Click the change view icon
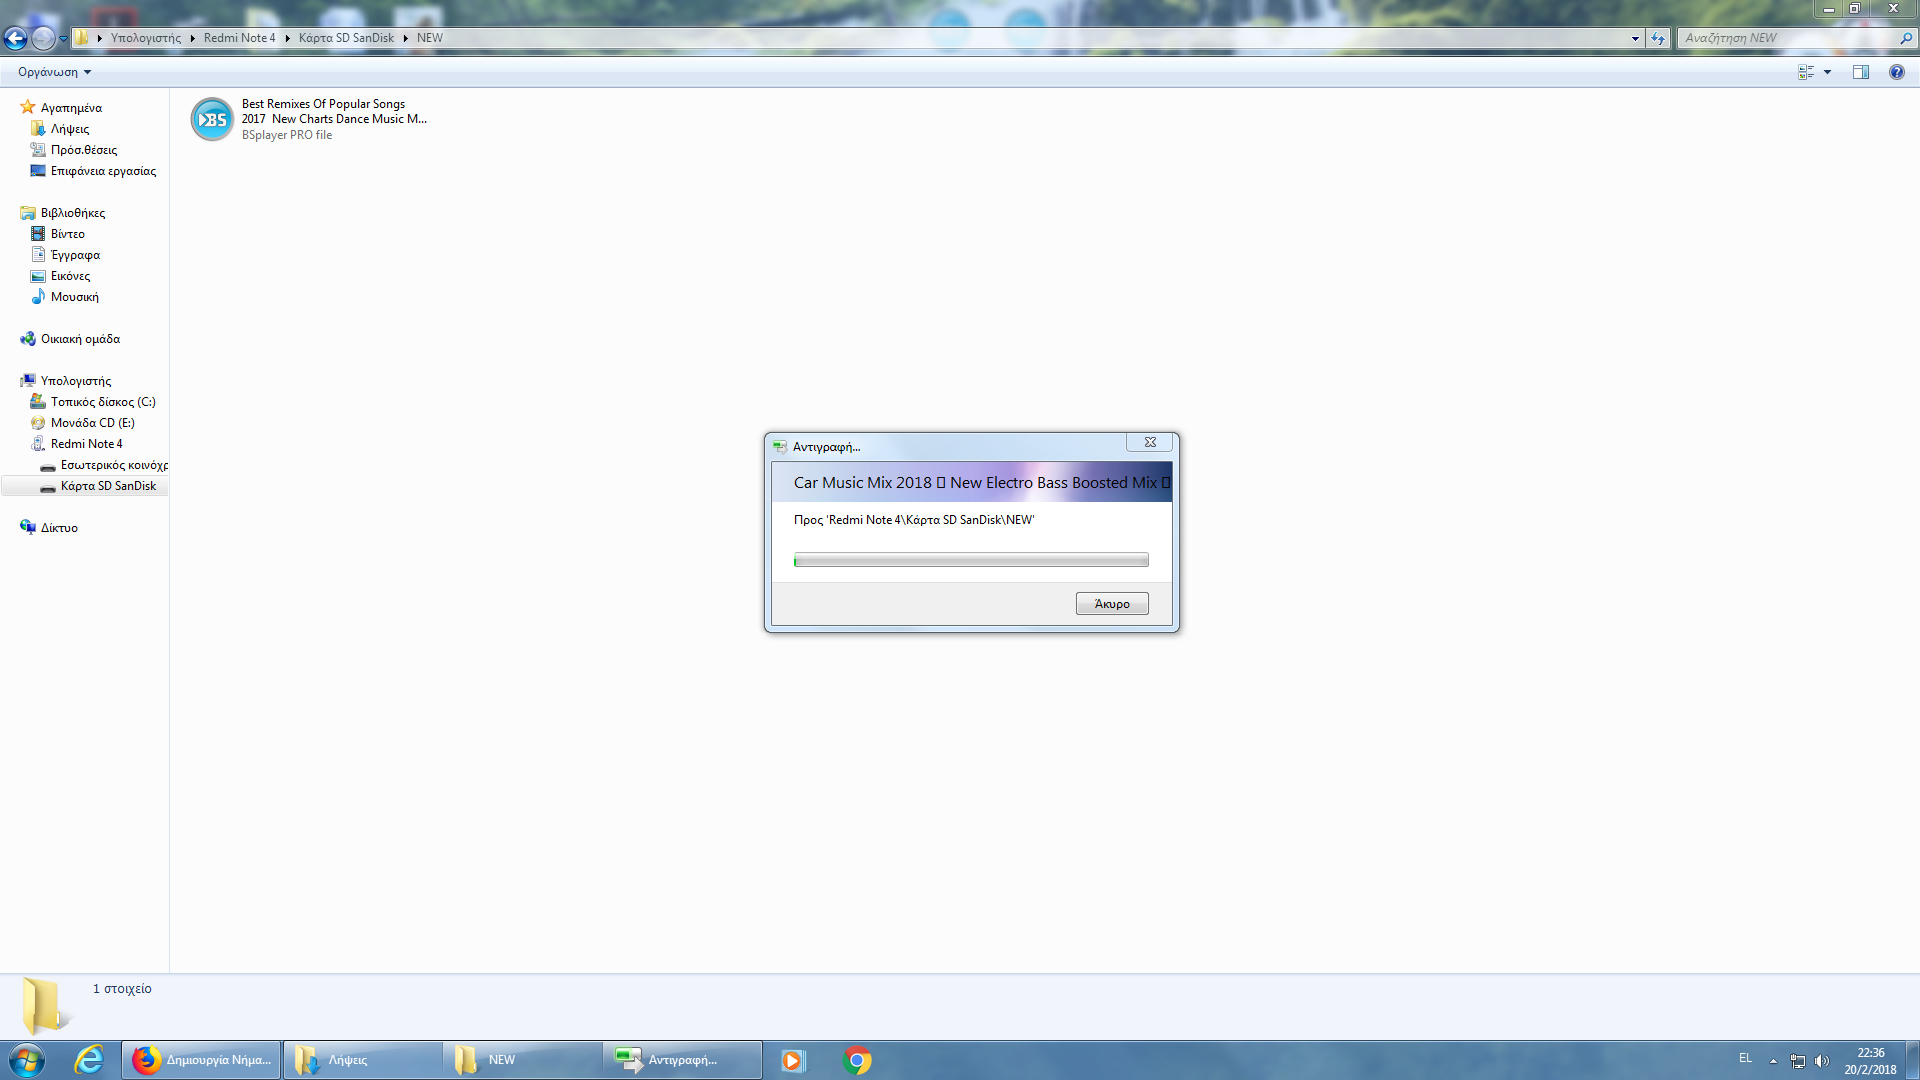 point(1806,72)
